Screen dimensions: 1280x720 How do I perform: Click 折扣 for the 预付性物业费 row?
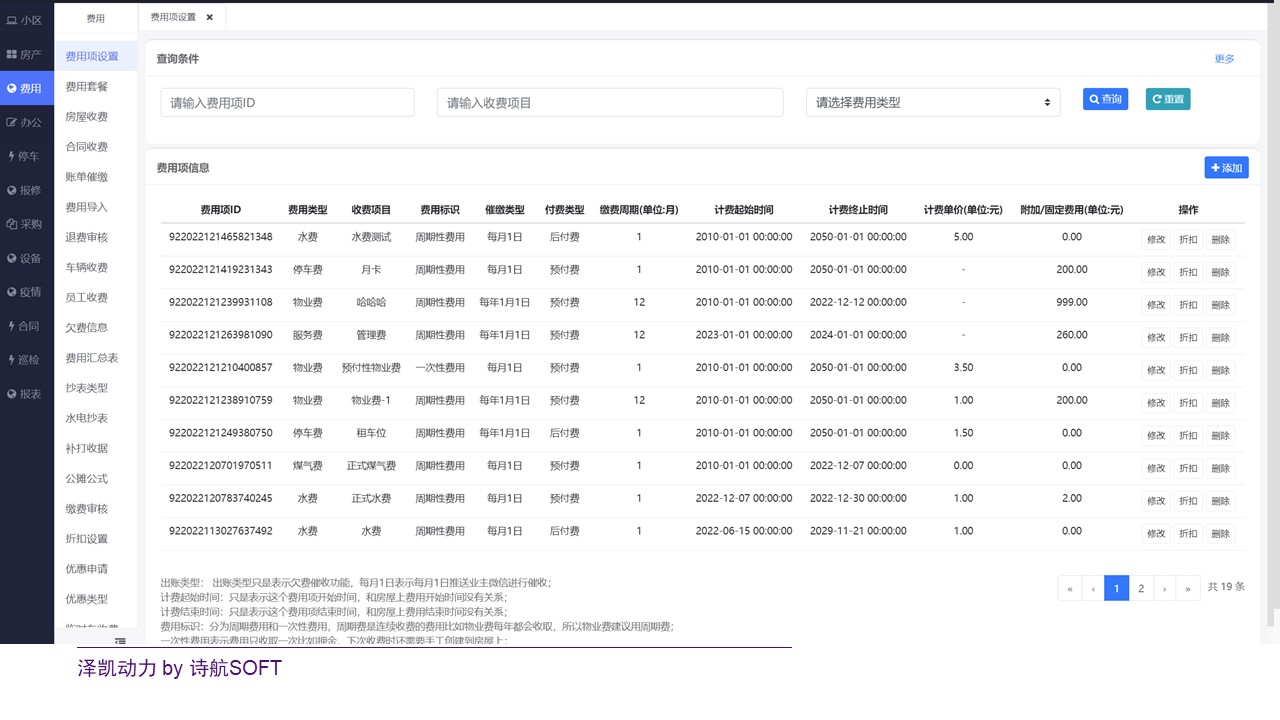pyautogui.click(x=1188, y=370)
